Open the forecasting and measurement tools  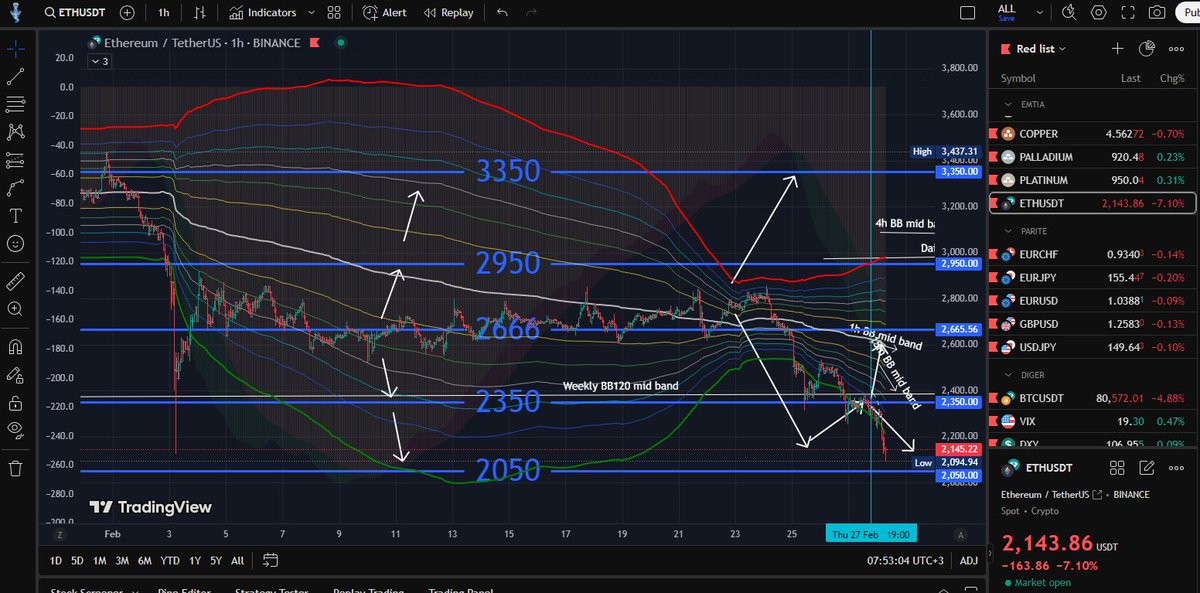tap(15, 160)
